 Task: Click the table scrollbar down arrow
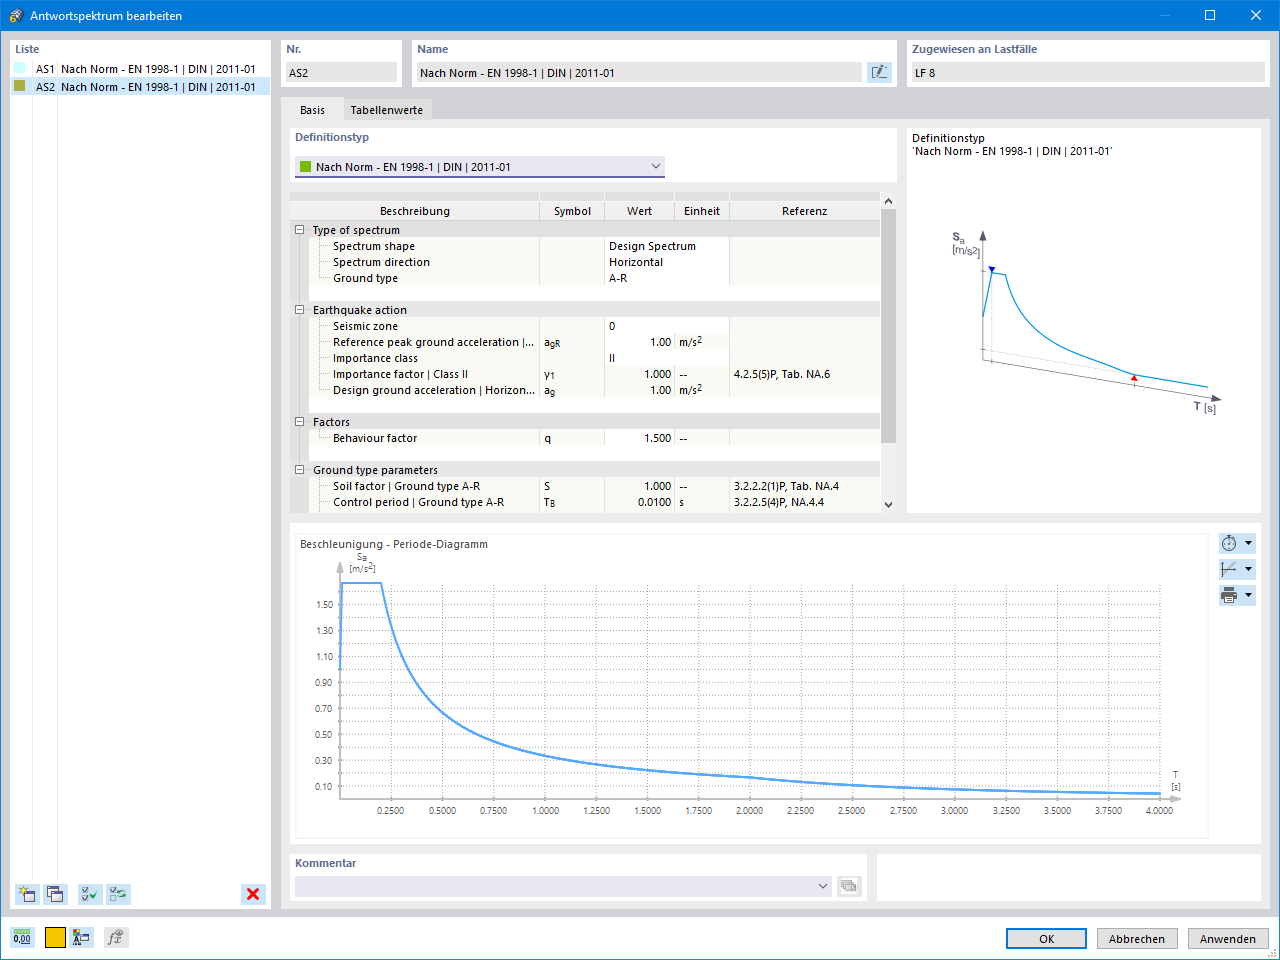(x=888, y=505)
